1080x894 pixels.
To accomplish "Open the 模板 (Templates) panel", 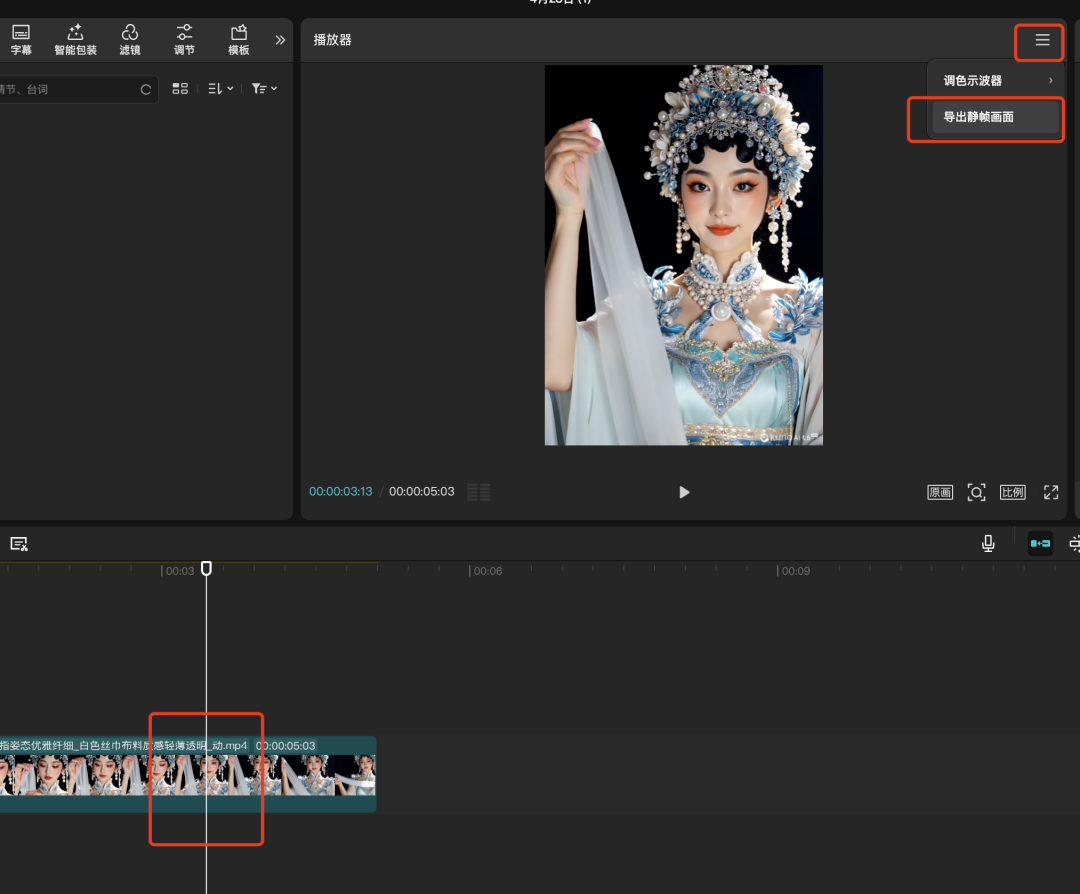I will [x=239, y=39].
